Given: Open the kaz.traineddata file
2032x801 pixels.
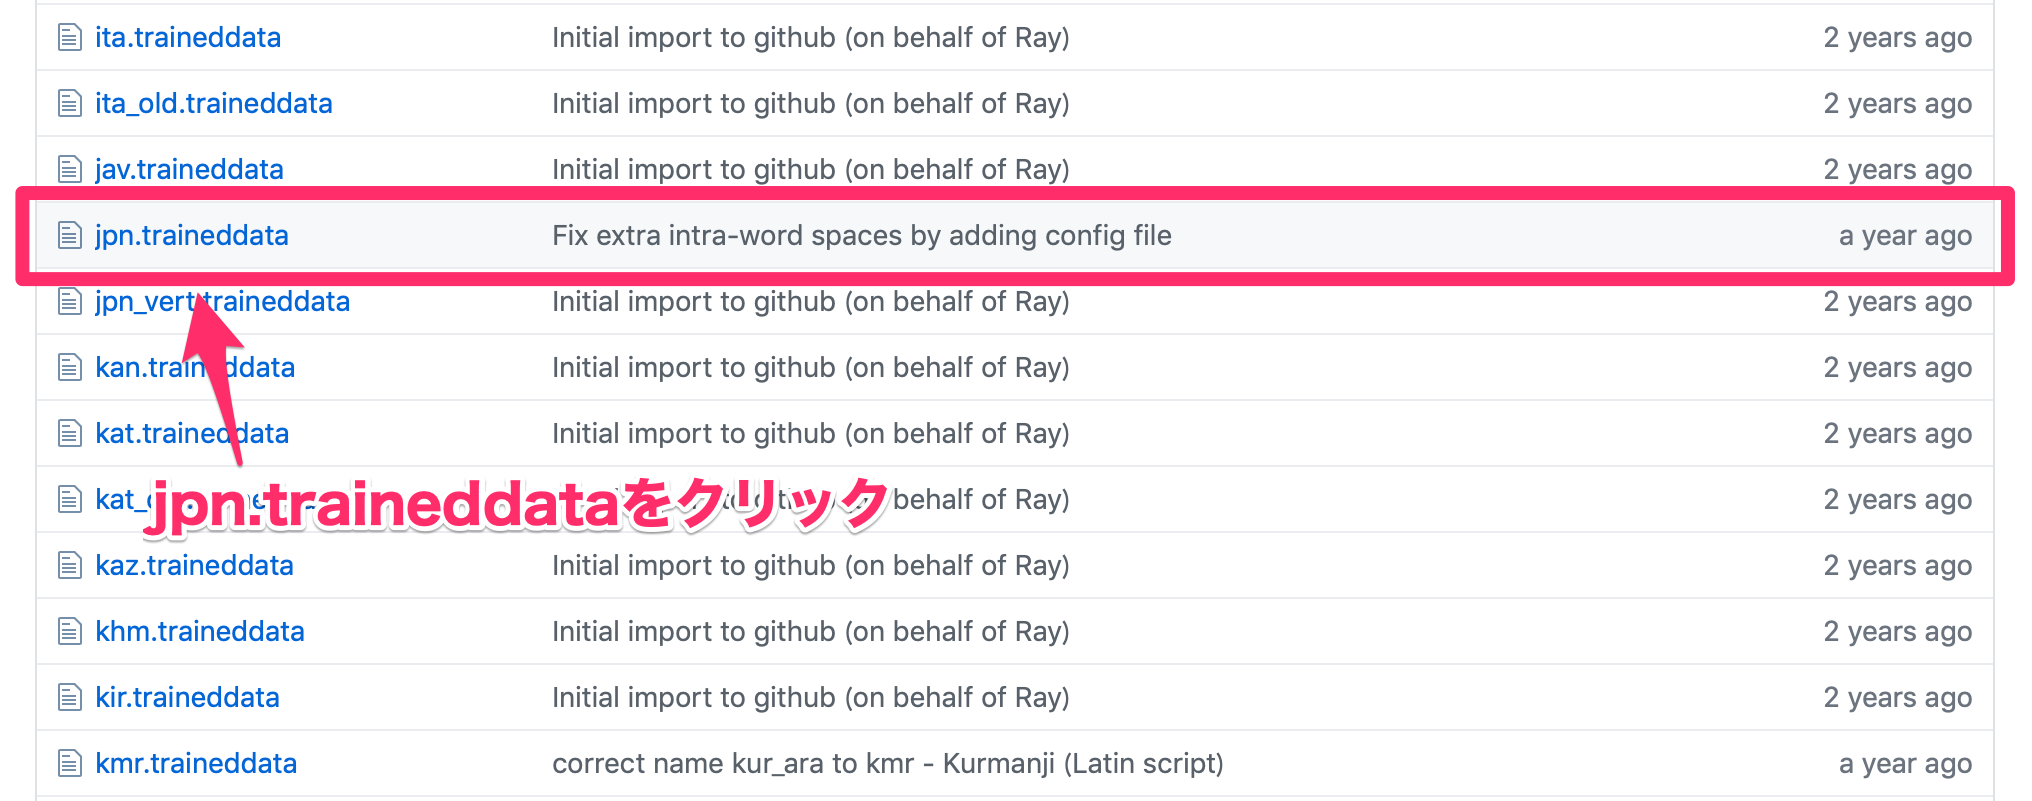Looking at the screenshot, I should 194,566.
